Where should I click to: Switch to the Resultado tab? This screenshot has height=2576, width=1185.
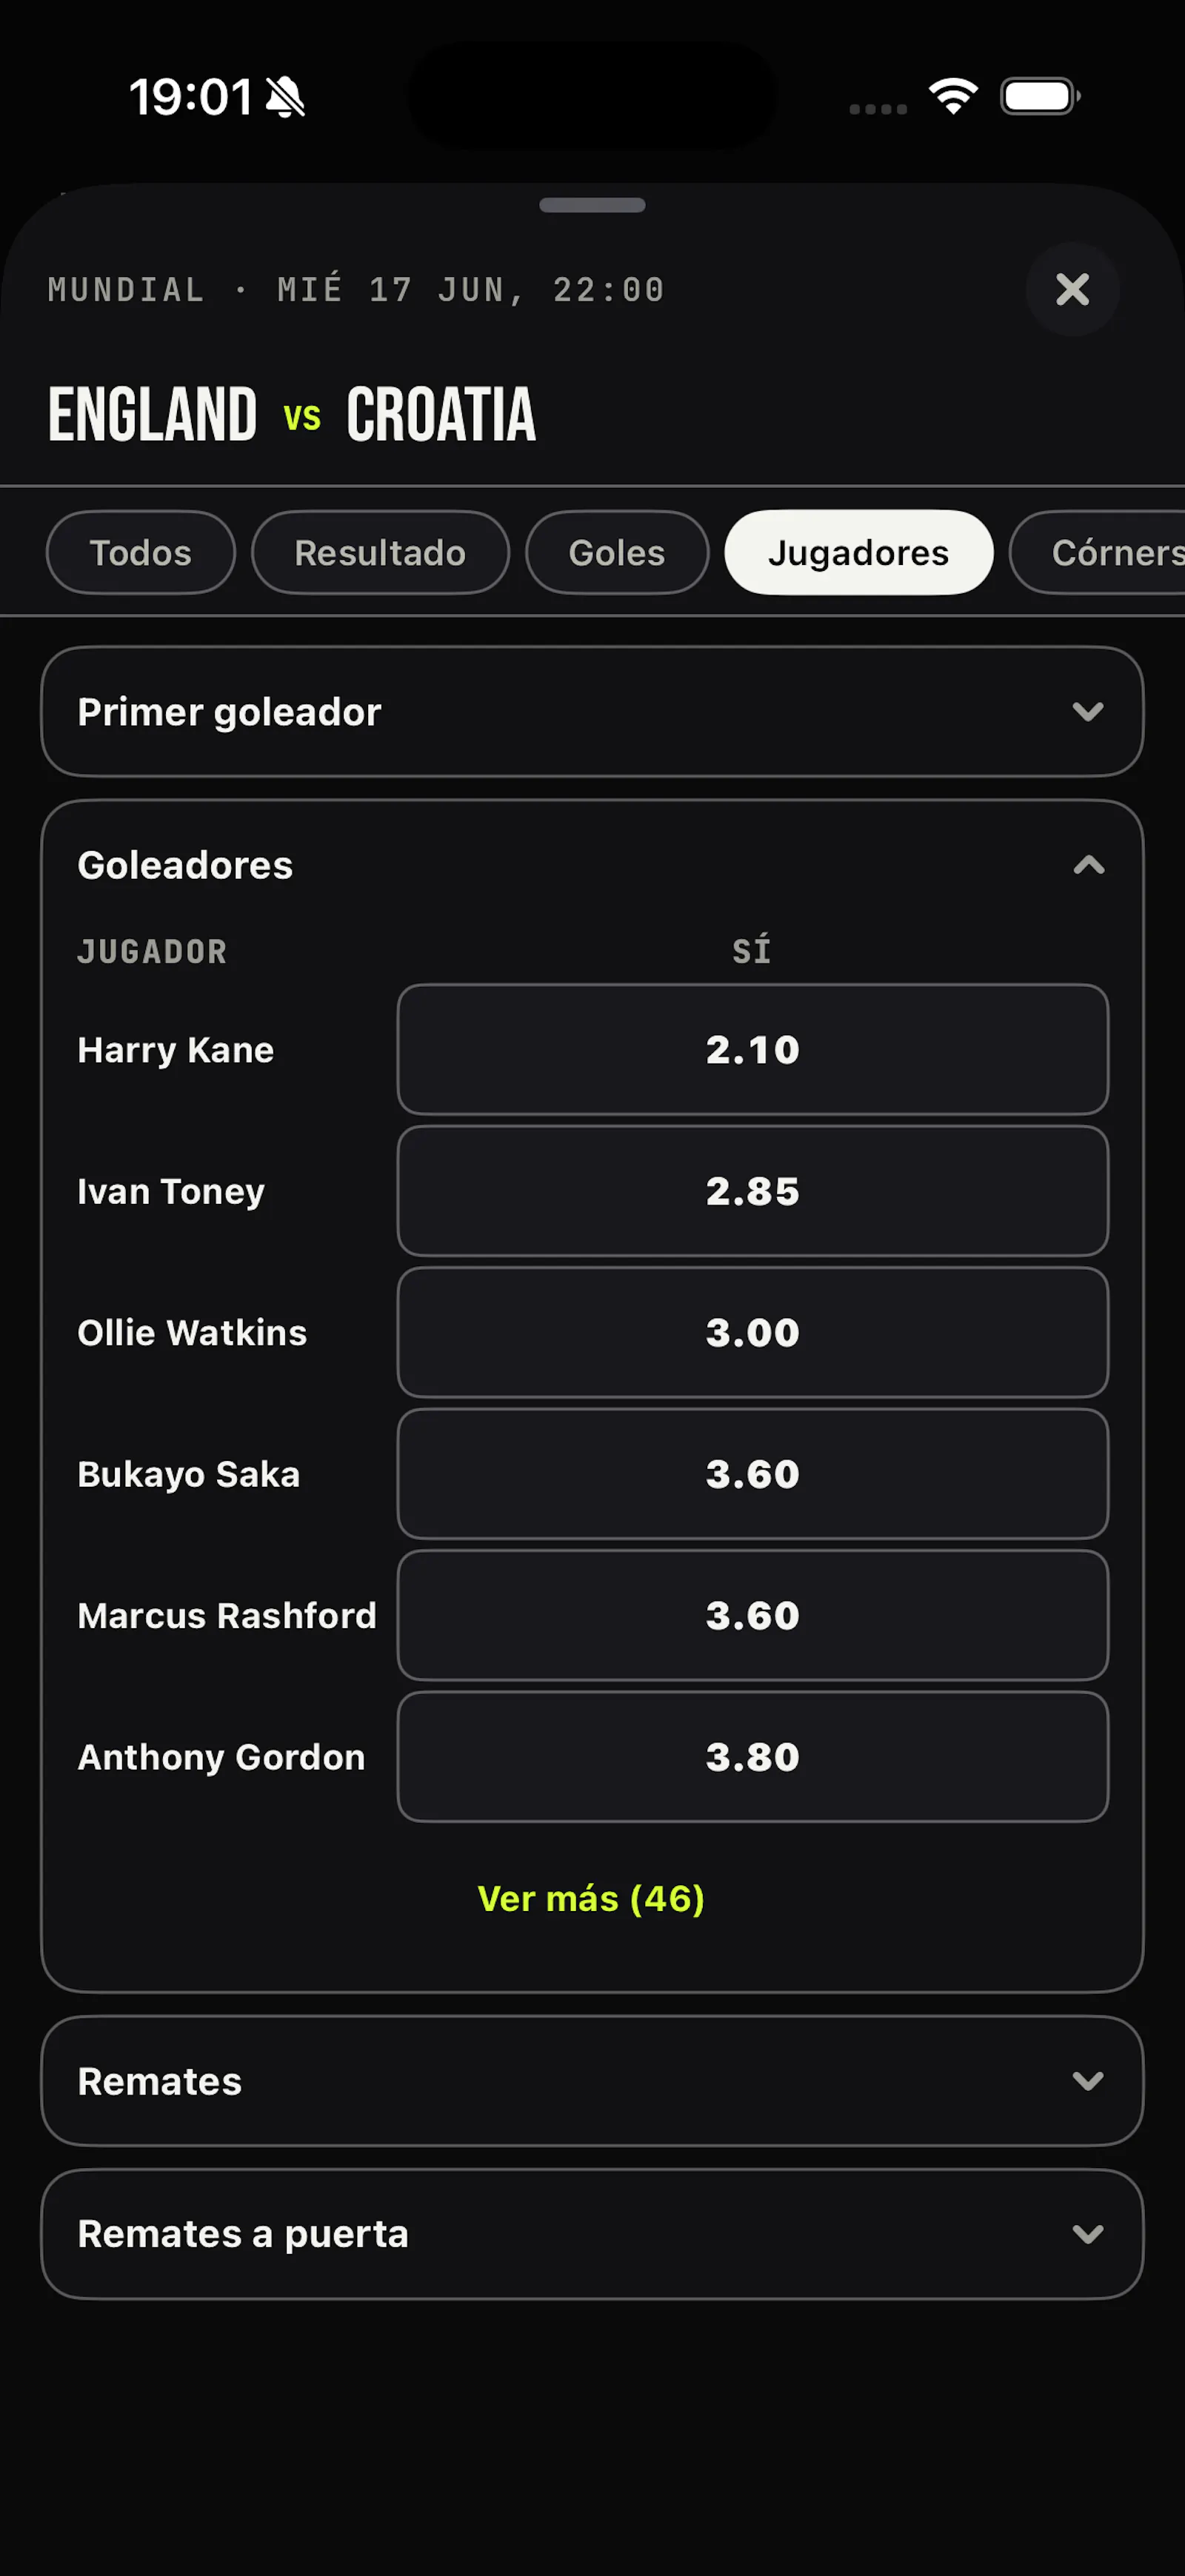[380, 553]
